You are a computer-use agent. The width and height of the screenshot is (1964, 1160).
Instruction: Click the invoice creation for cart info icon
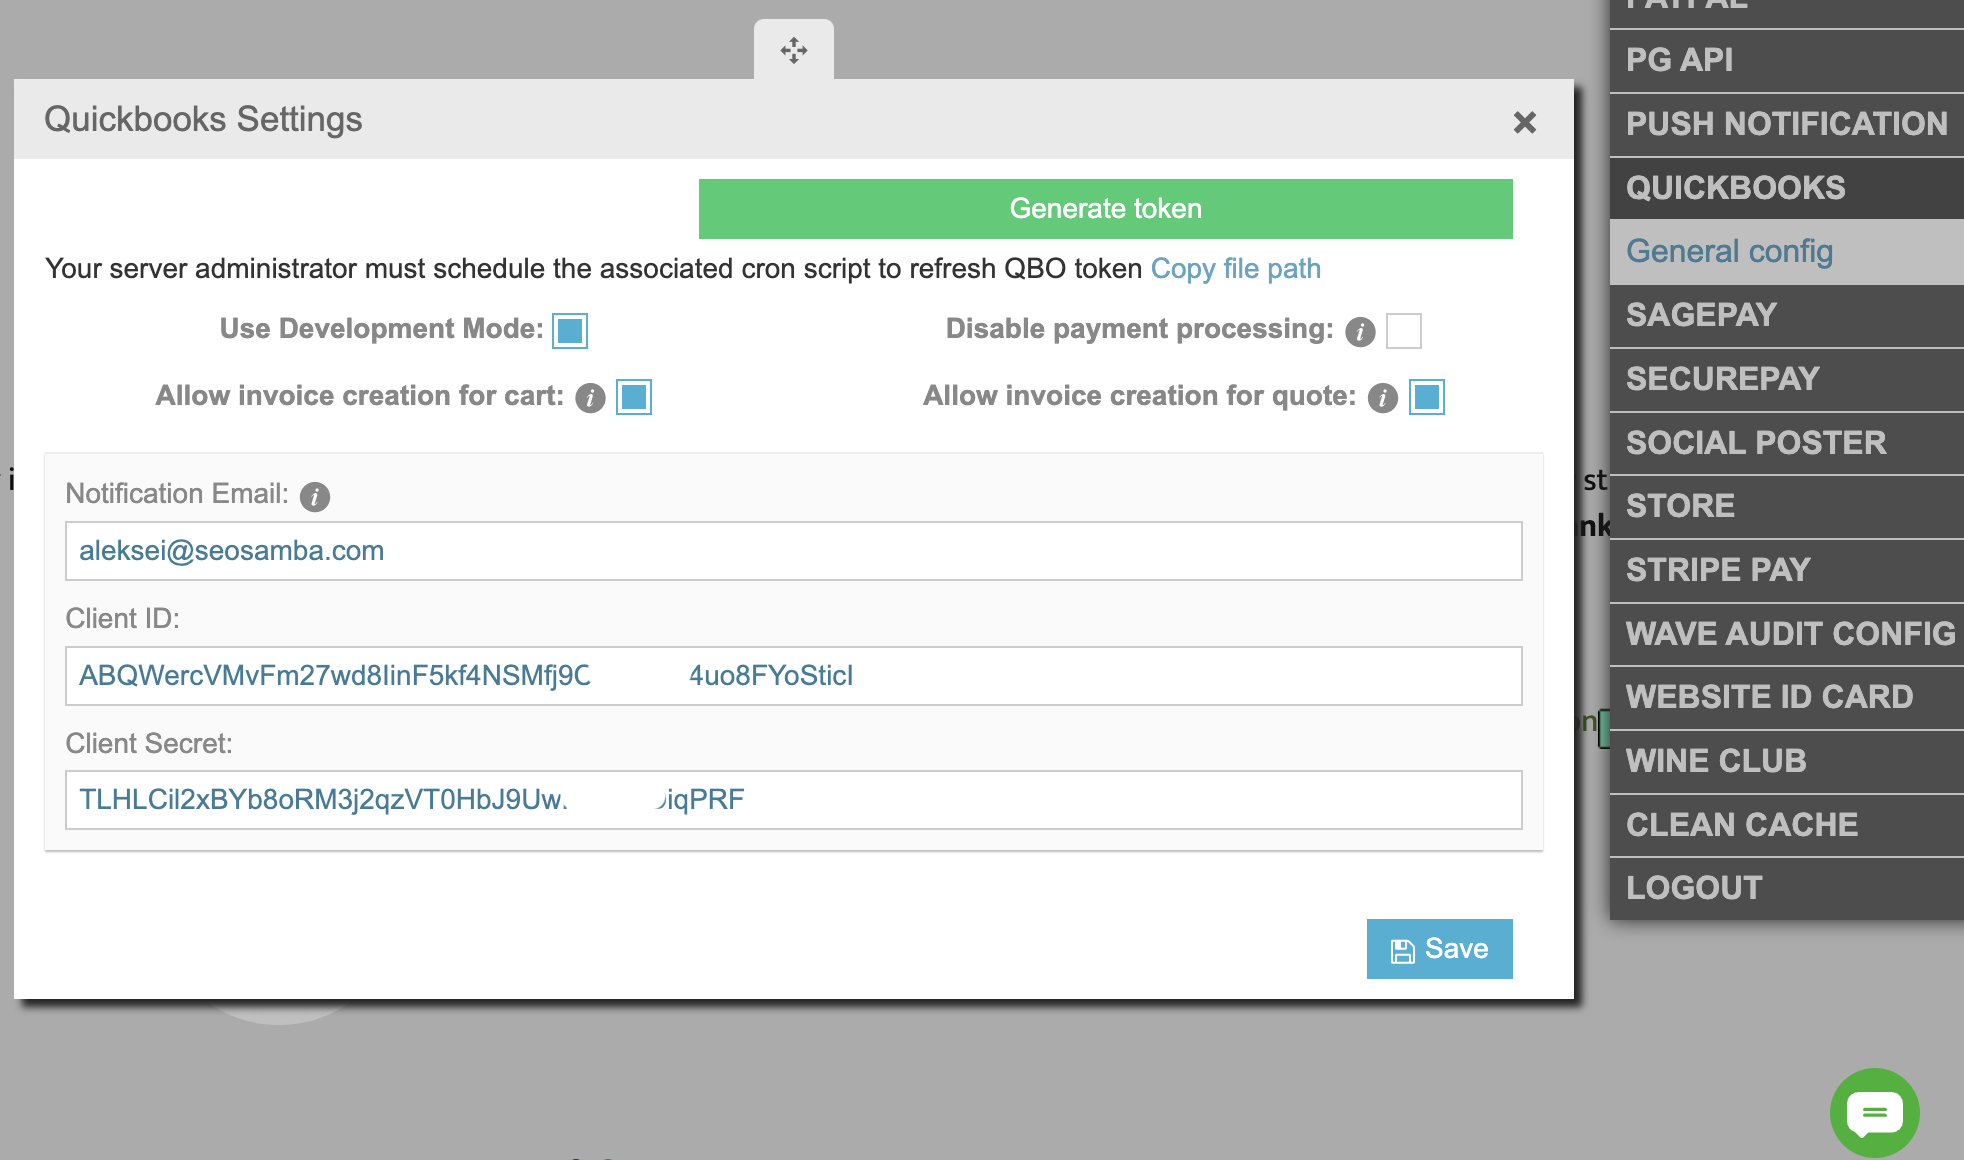coord(590,398)
